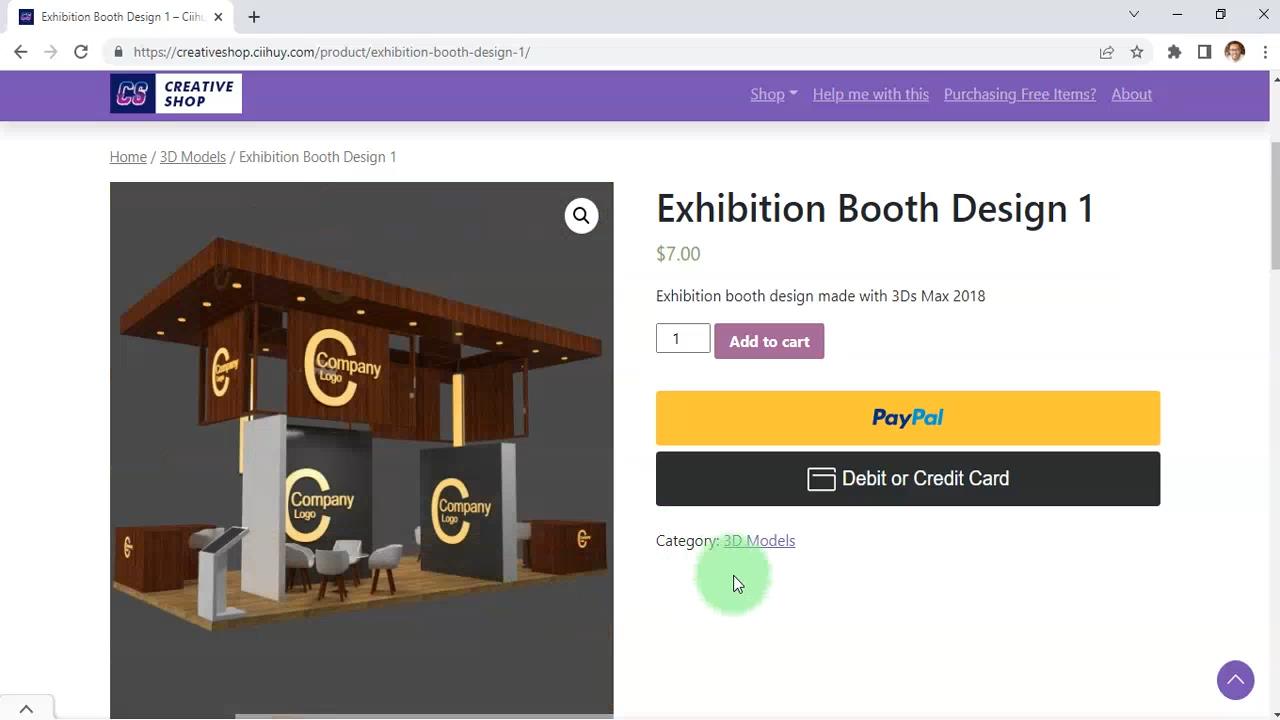Image resolution: width=1280 pixels, height=720 pixels.
Task: Bookmark this page with the star icon
Action: click(1137, 52)
